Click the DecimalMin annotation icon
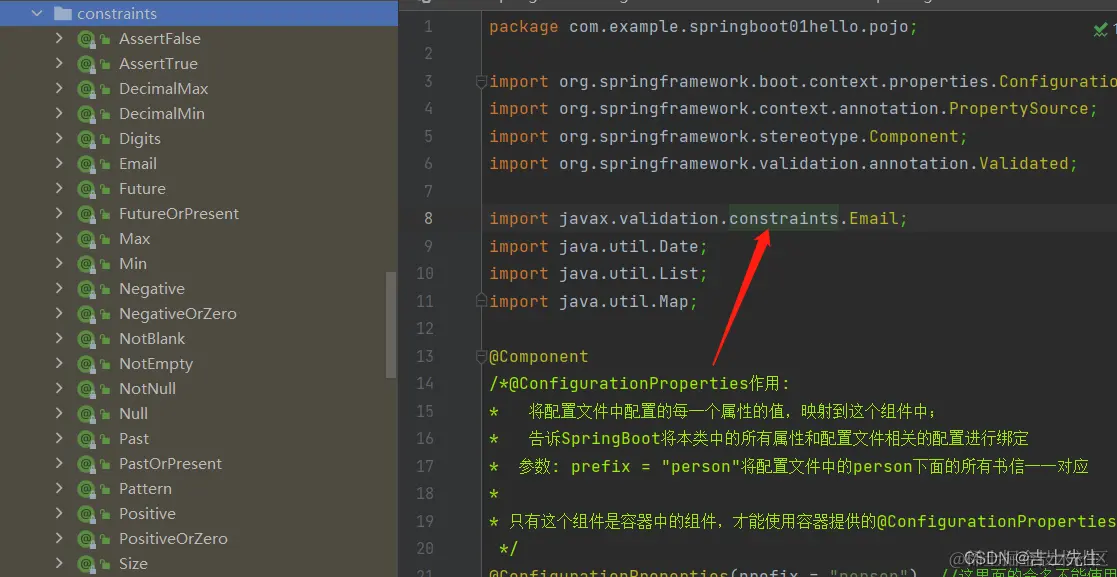 coord(86,114)
